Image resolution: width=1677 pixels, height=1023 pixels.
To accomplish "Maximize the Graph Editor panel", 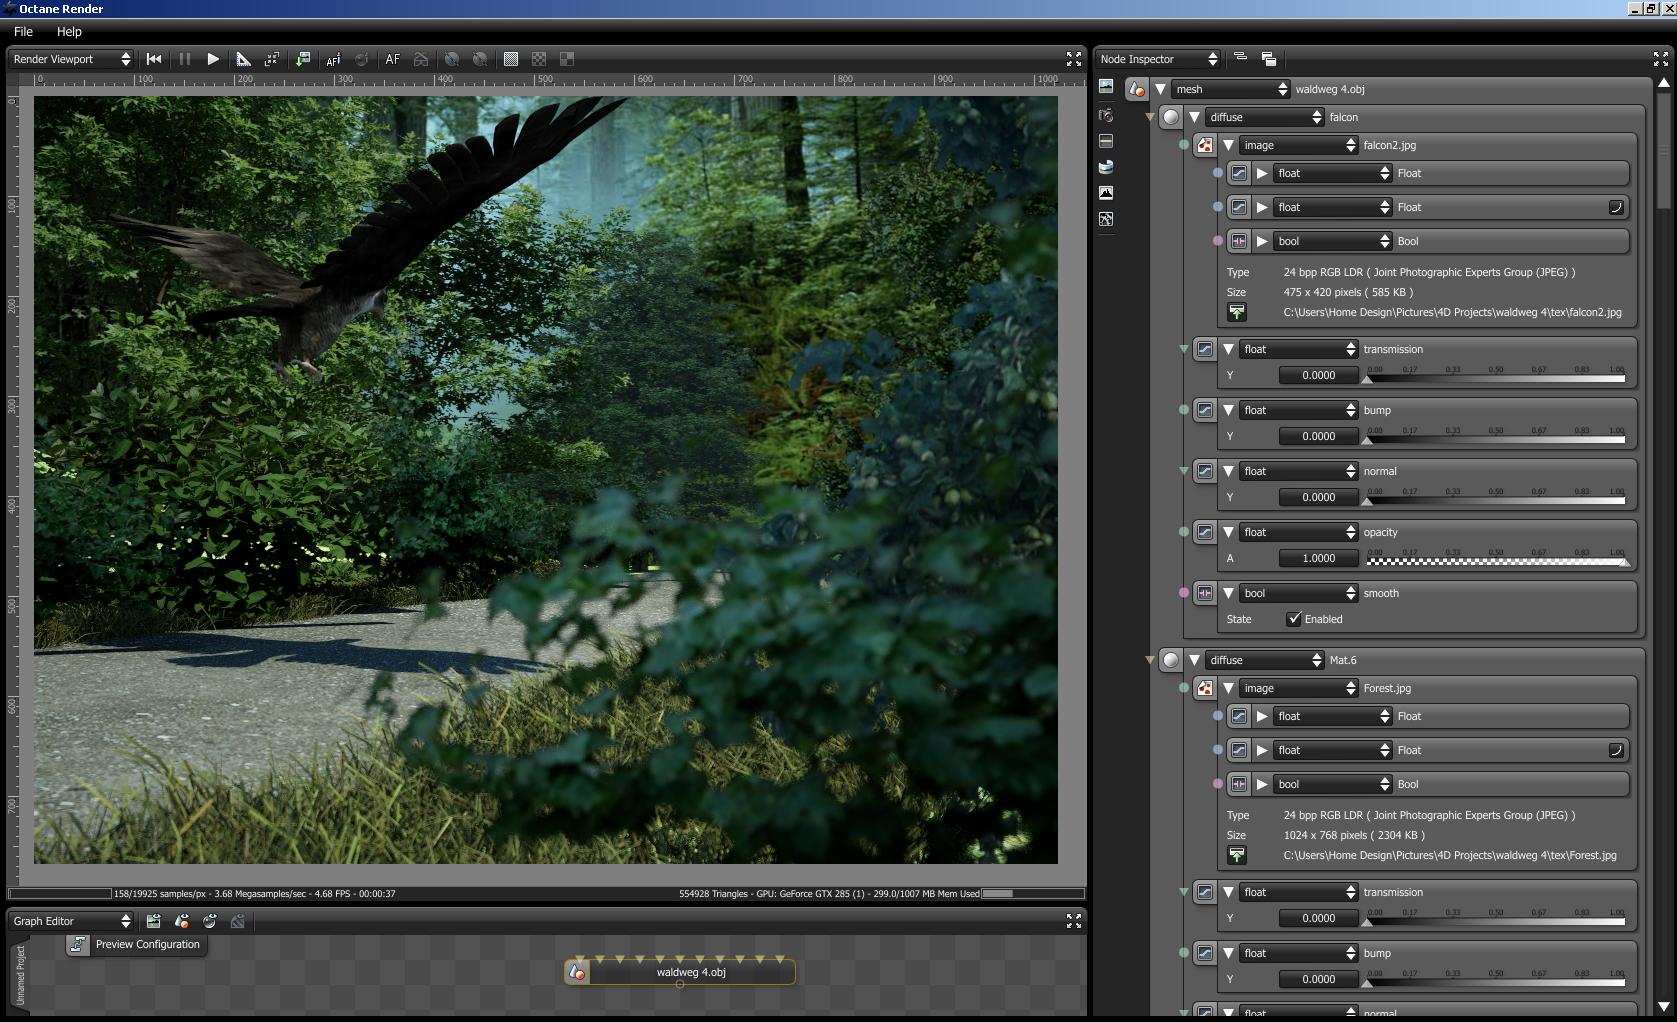I will pos(1074,920).
